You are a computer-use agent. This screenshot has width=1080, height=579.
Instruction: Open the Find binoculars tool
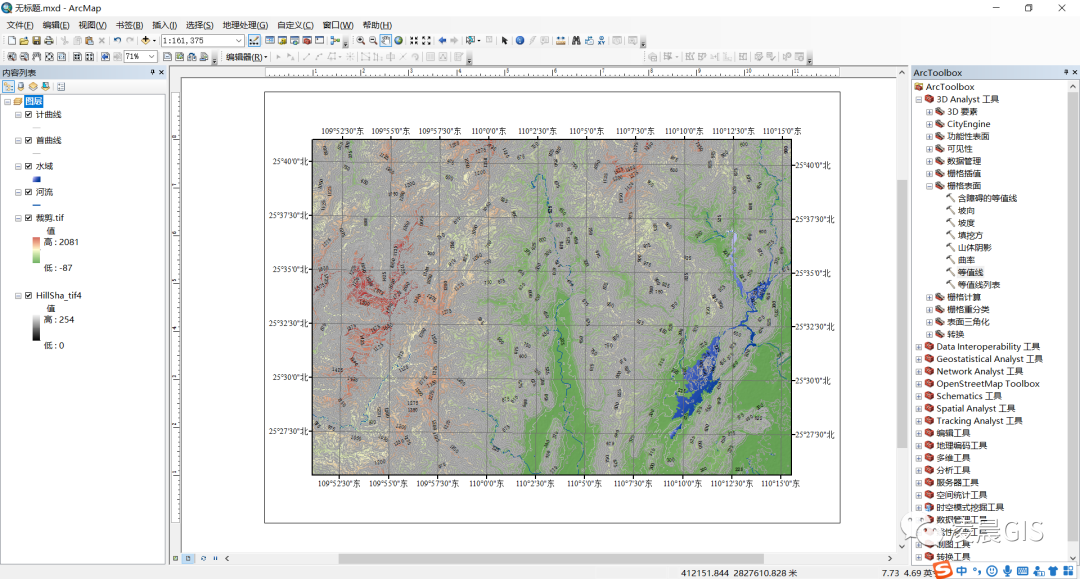point(576,41)
